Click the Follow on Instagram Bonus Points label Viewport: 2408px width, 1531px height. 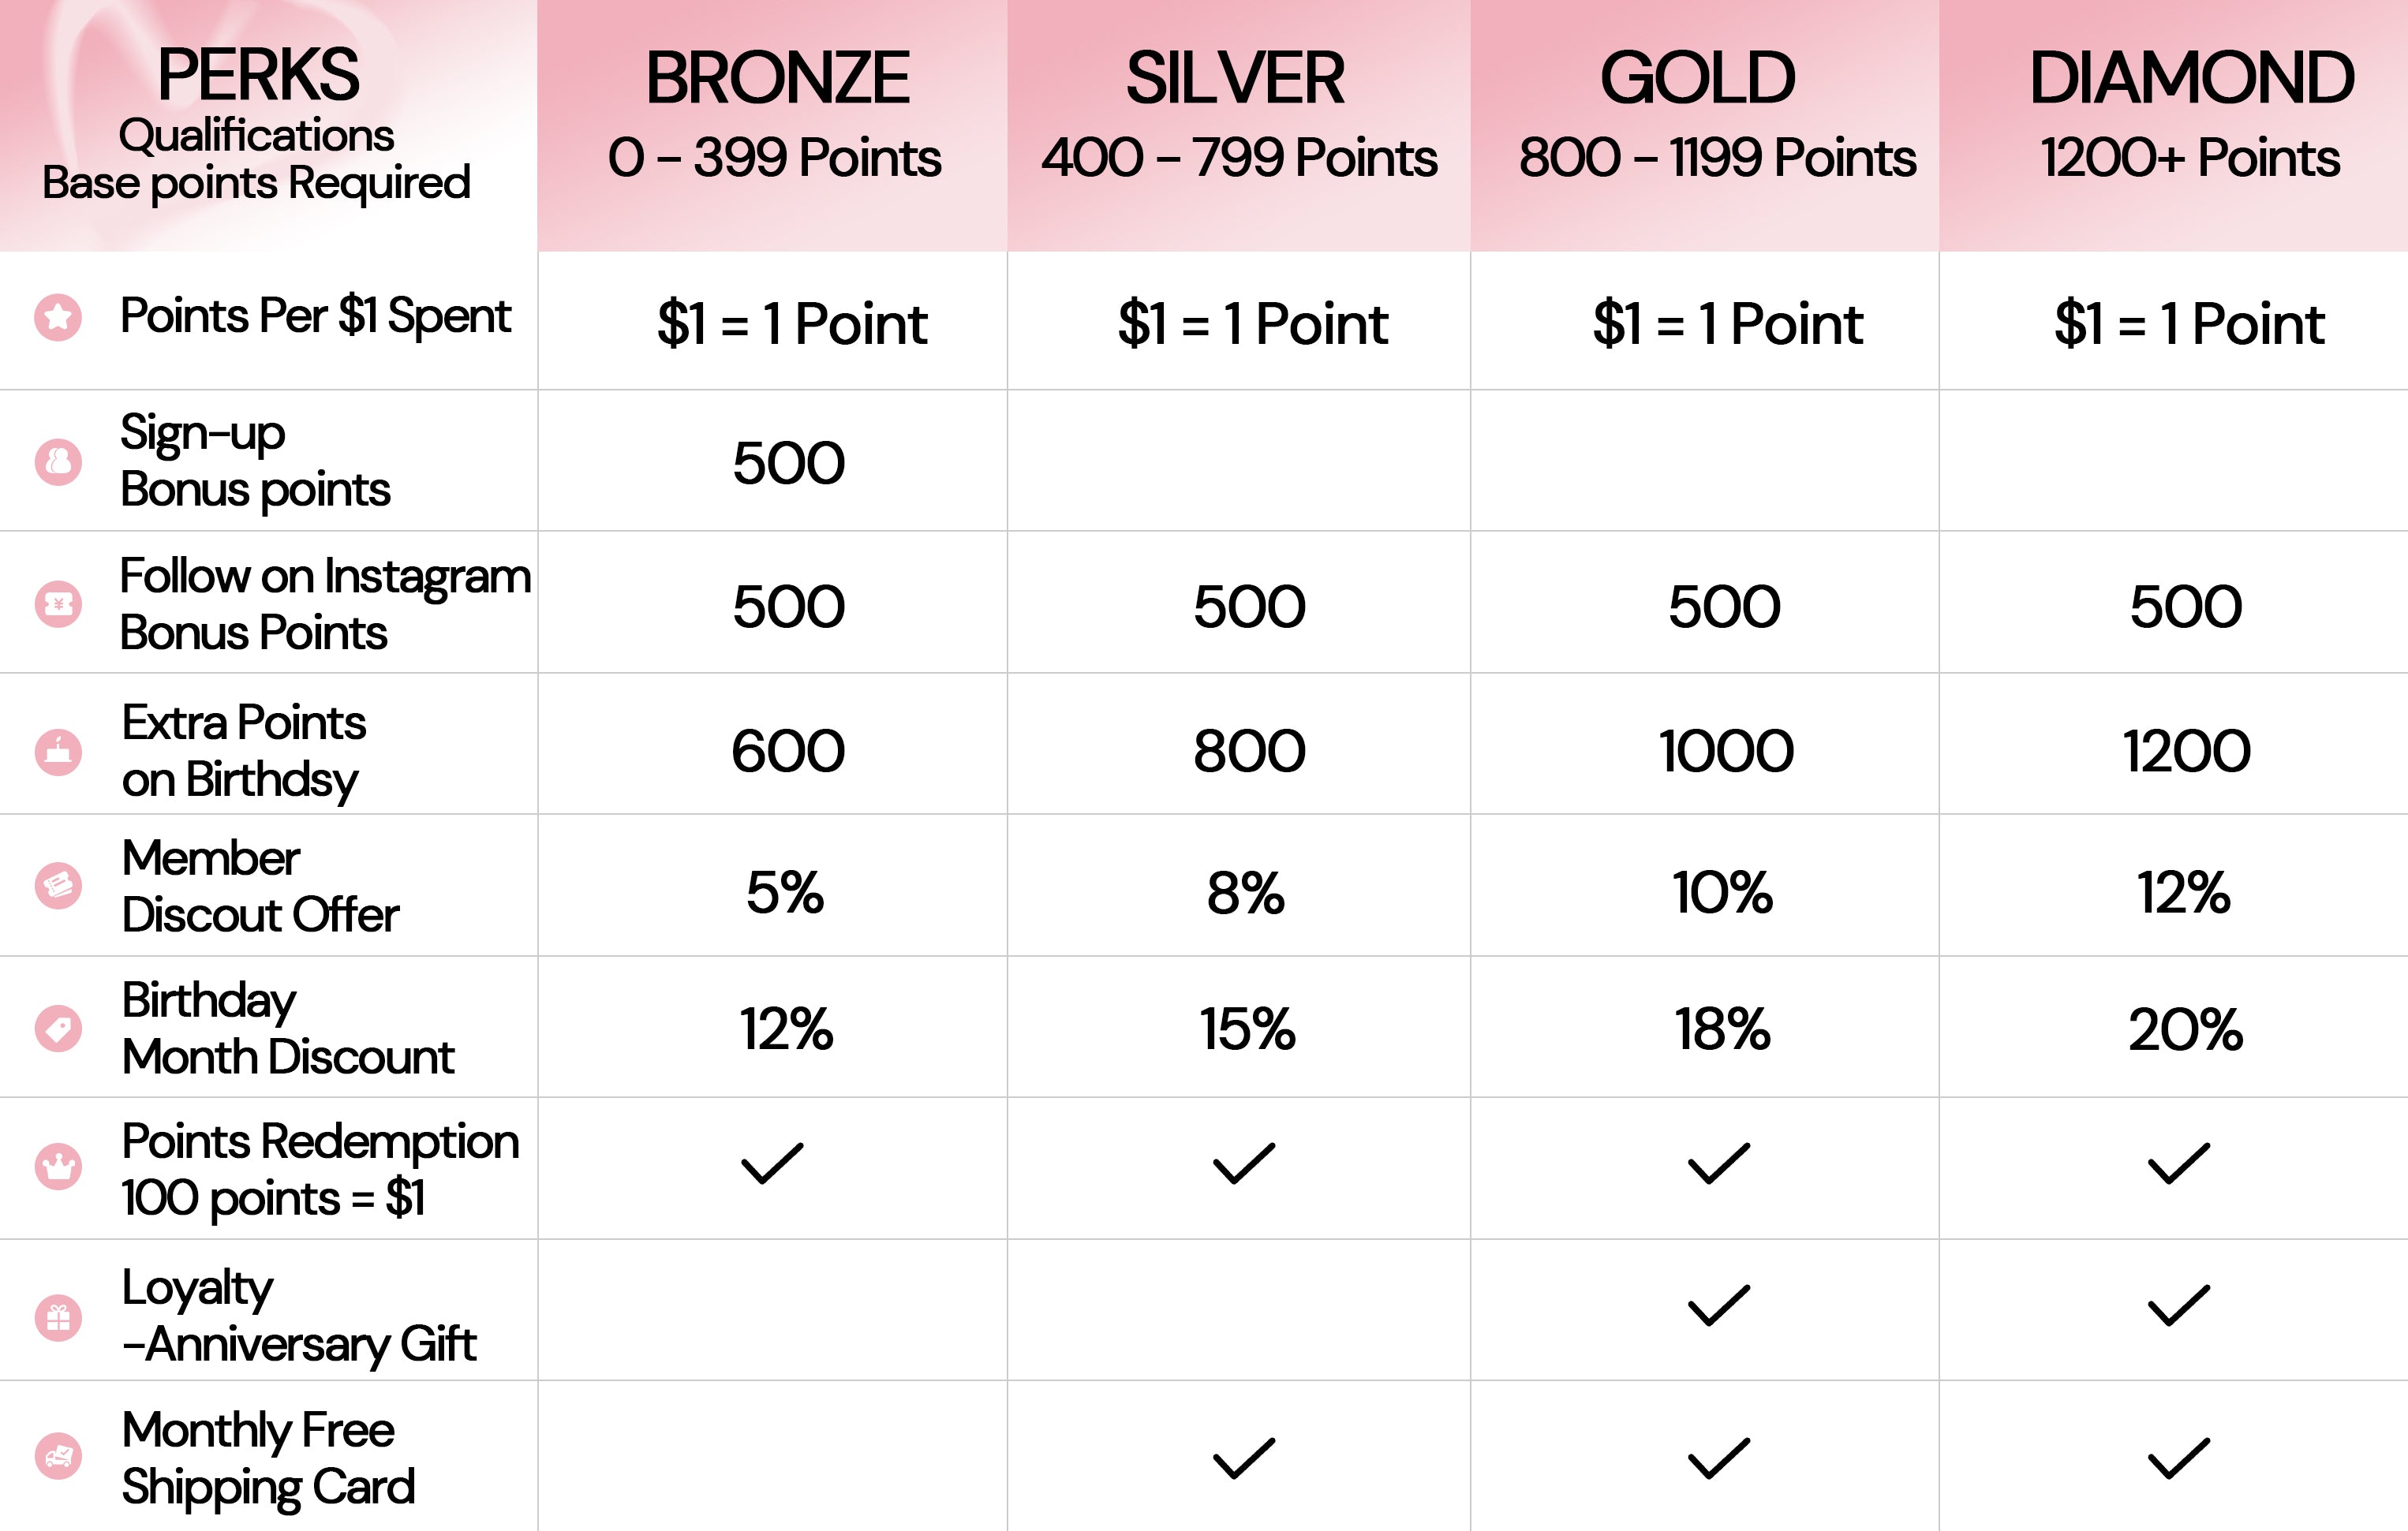324,604
